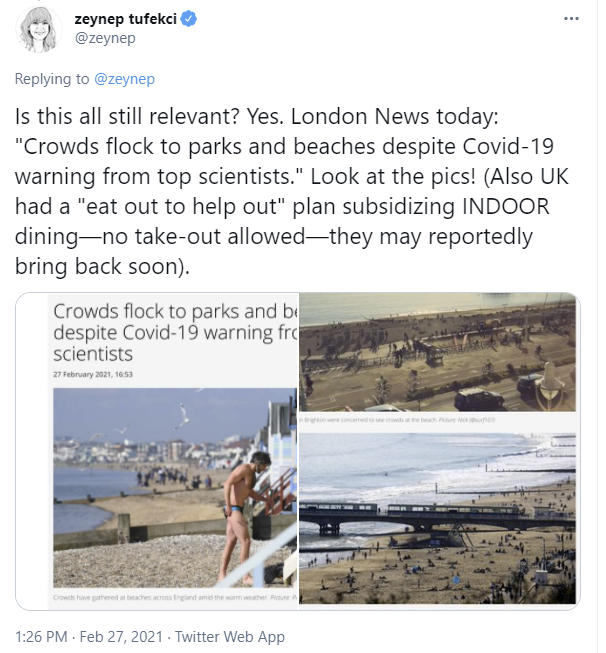Click zeynep tufekci's profile avatar

click(x=39, y=29)
